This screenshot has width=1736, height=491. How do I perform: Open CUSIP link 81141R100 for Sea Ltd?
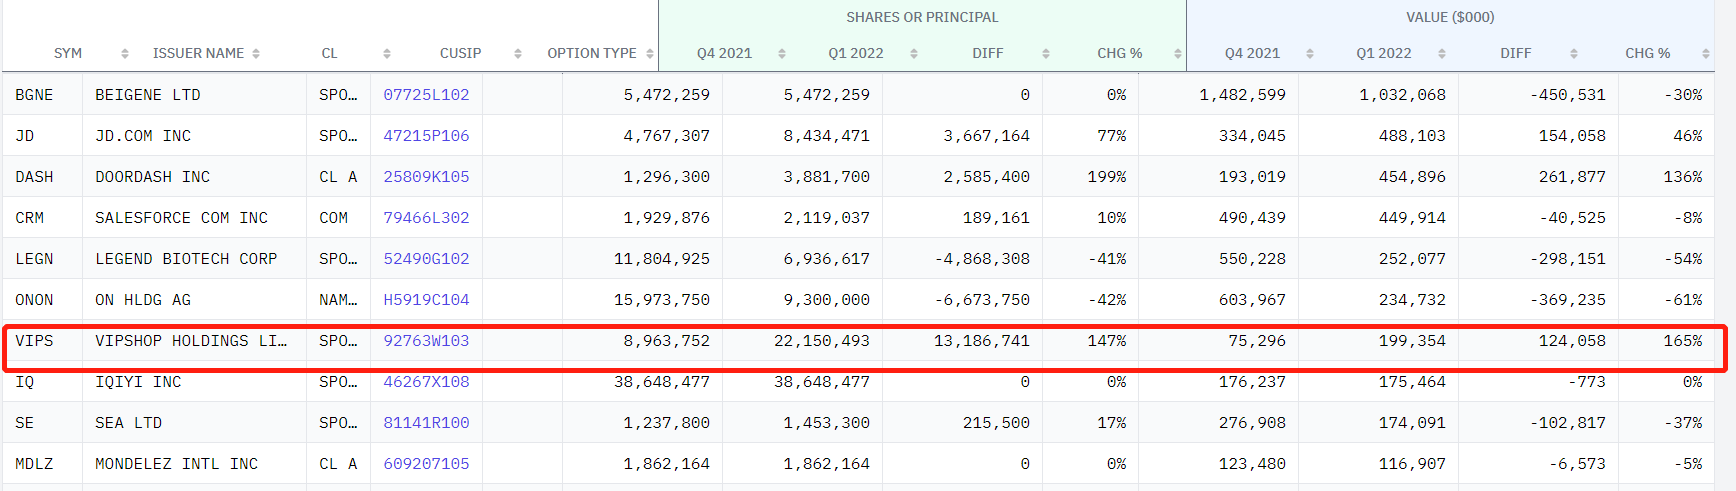(426, 423)
